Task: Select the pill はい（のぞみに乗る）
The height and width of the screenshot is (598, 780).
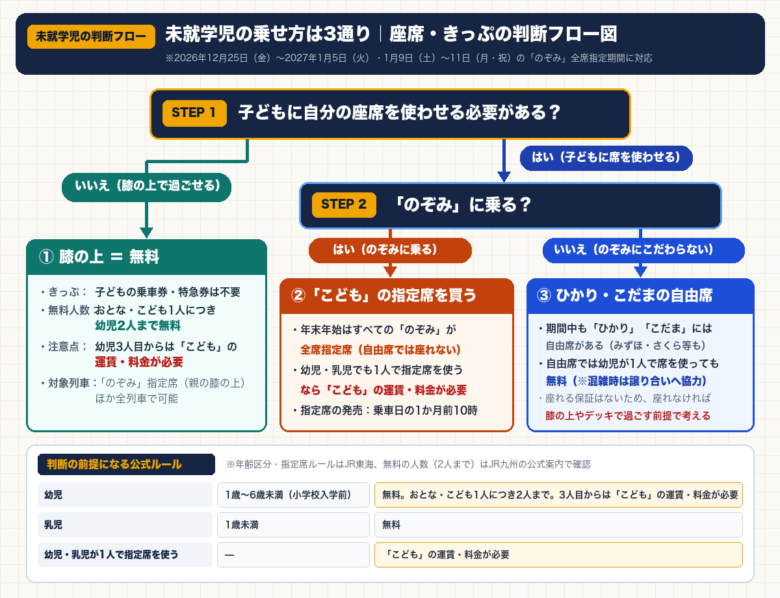Action: tap(390, 250)
